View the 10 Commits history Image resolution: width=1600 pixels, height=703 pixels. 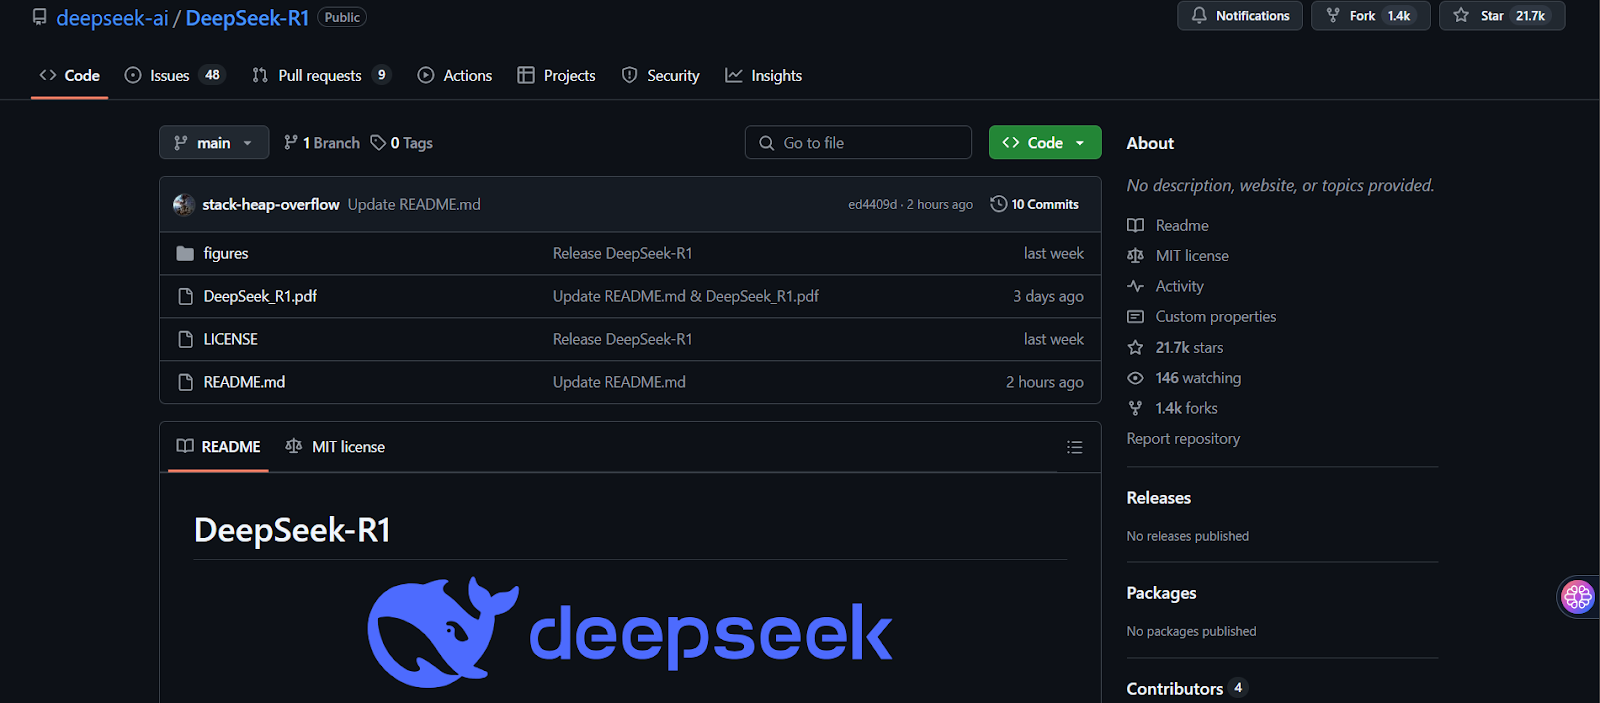1035,205
